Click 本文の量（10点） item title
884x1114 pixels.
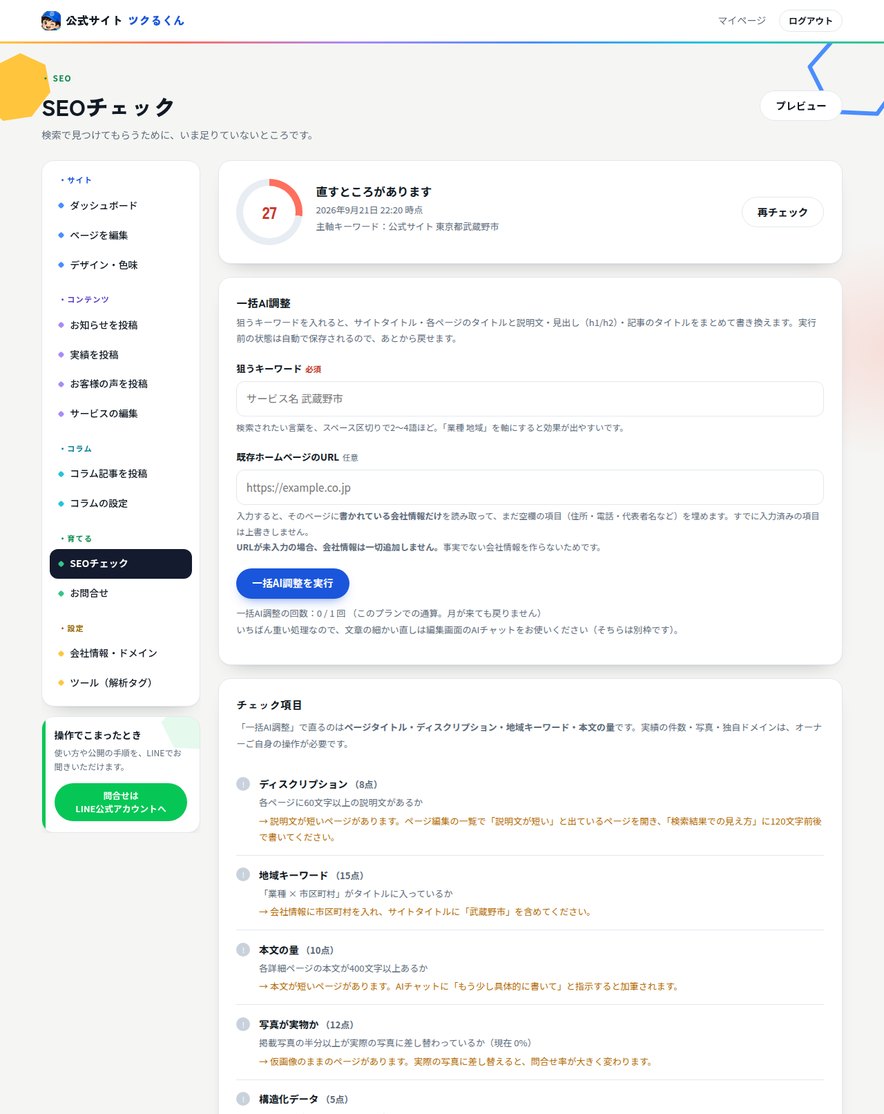pyautogui.click(x=296, y=950)
